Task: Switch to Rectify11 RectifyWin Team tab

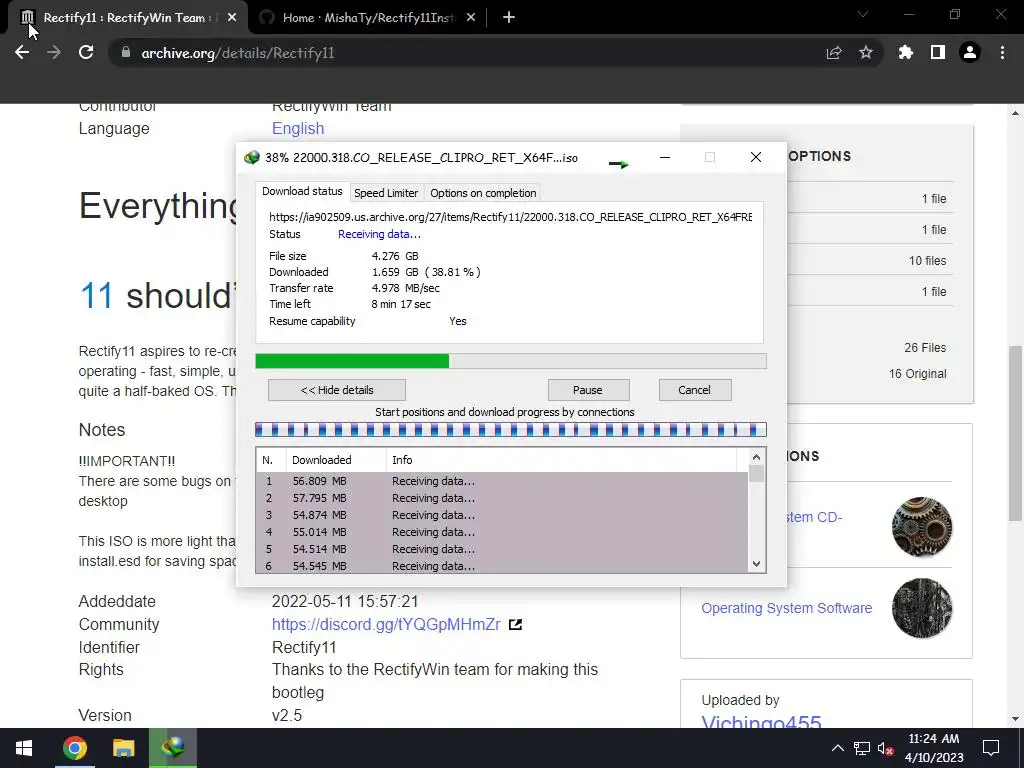Action: 128,18
